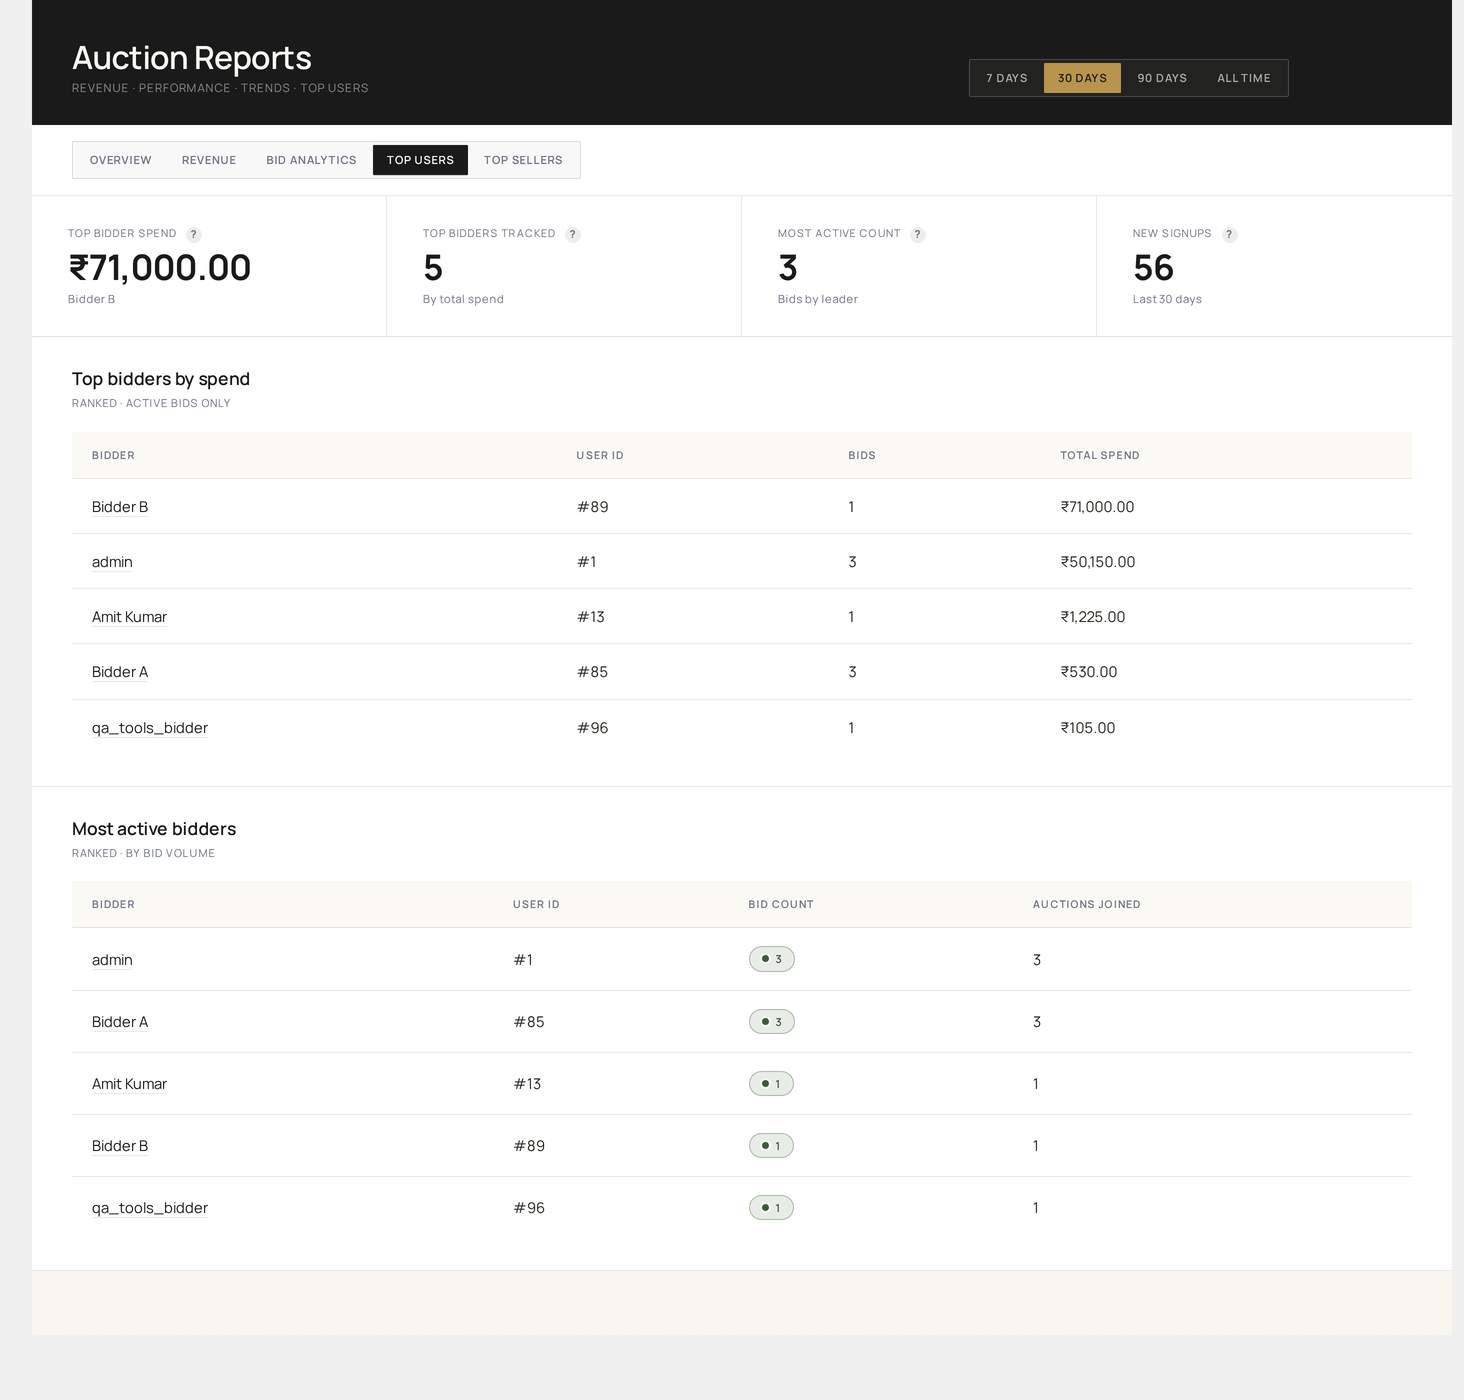Open admin link in Most active bidders
The image size is (1464, 1400).
tap(112, 960)
